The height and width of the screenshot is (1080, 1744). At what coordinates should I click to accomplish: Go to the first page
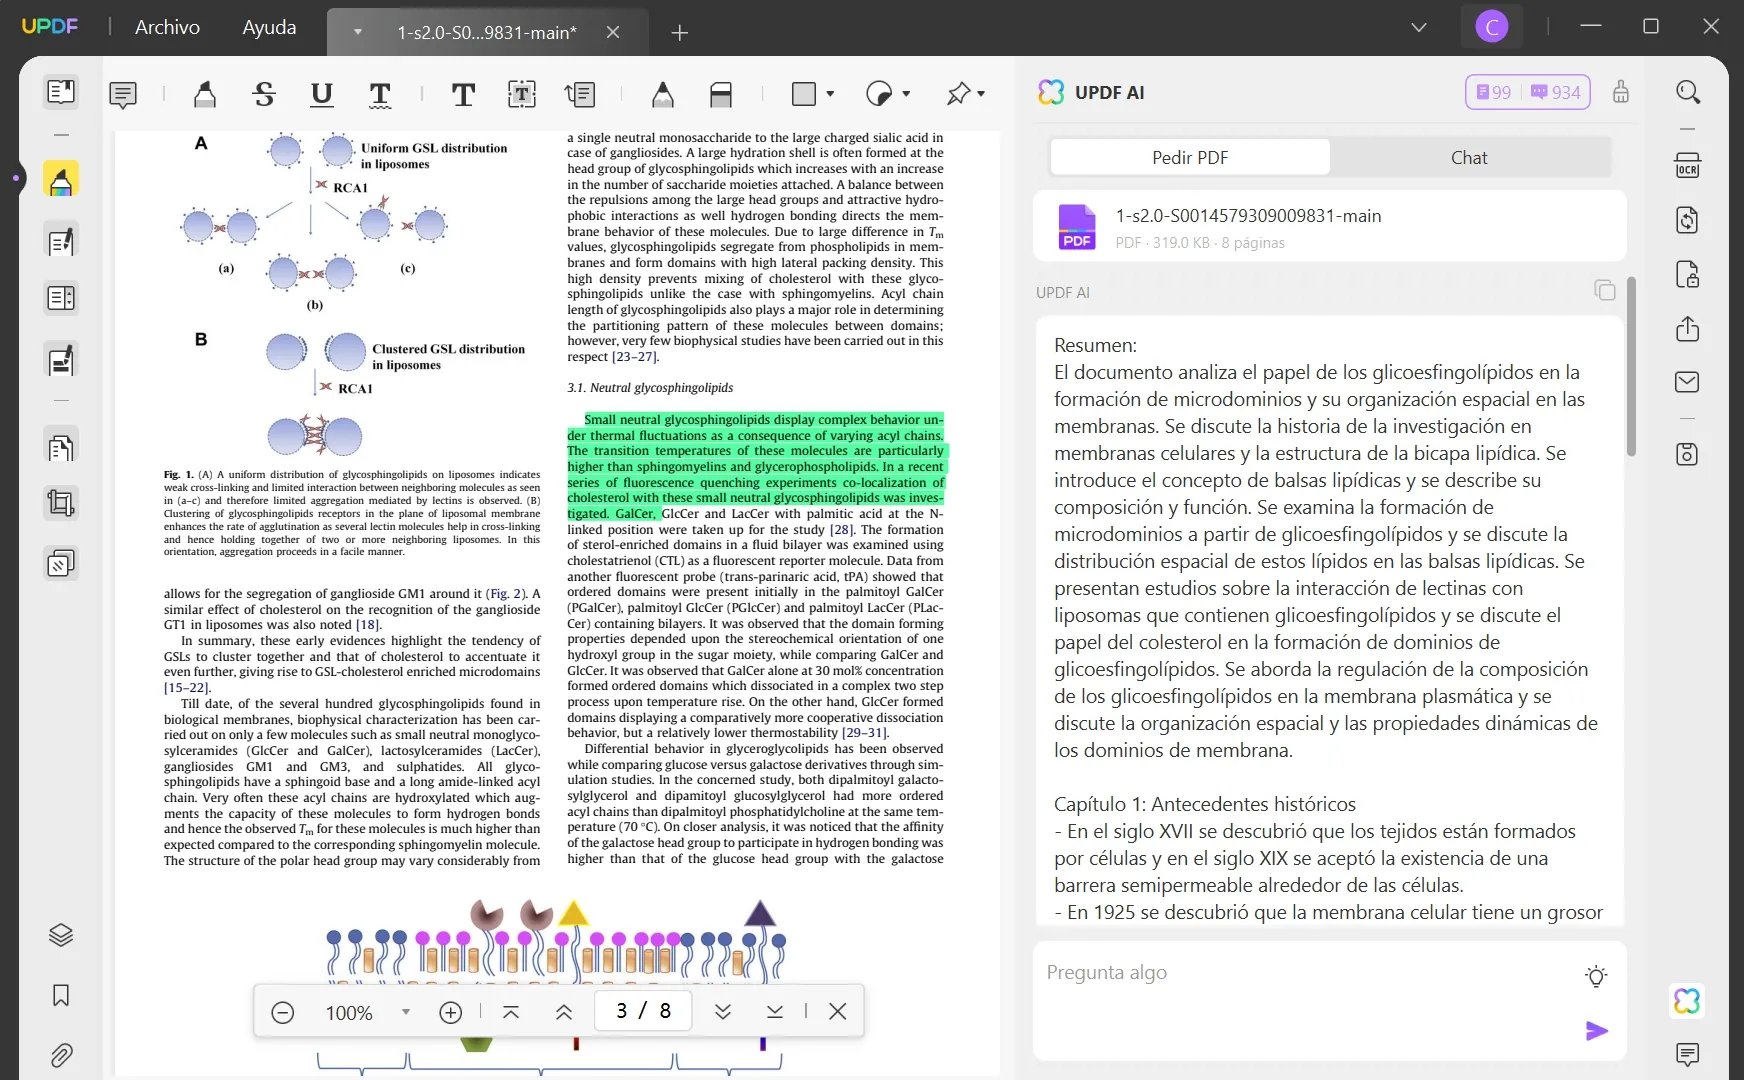[x=511, y=1012]
